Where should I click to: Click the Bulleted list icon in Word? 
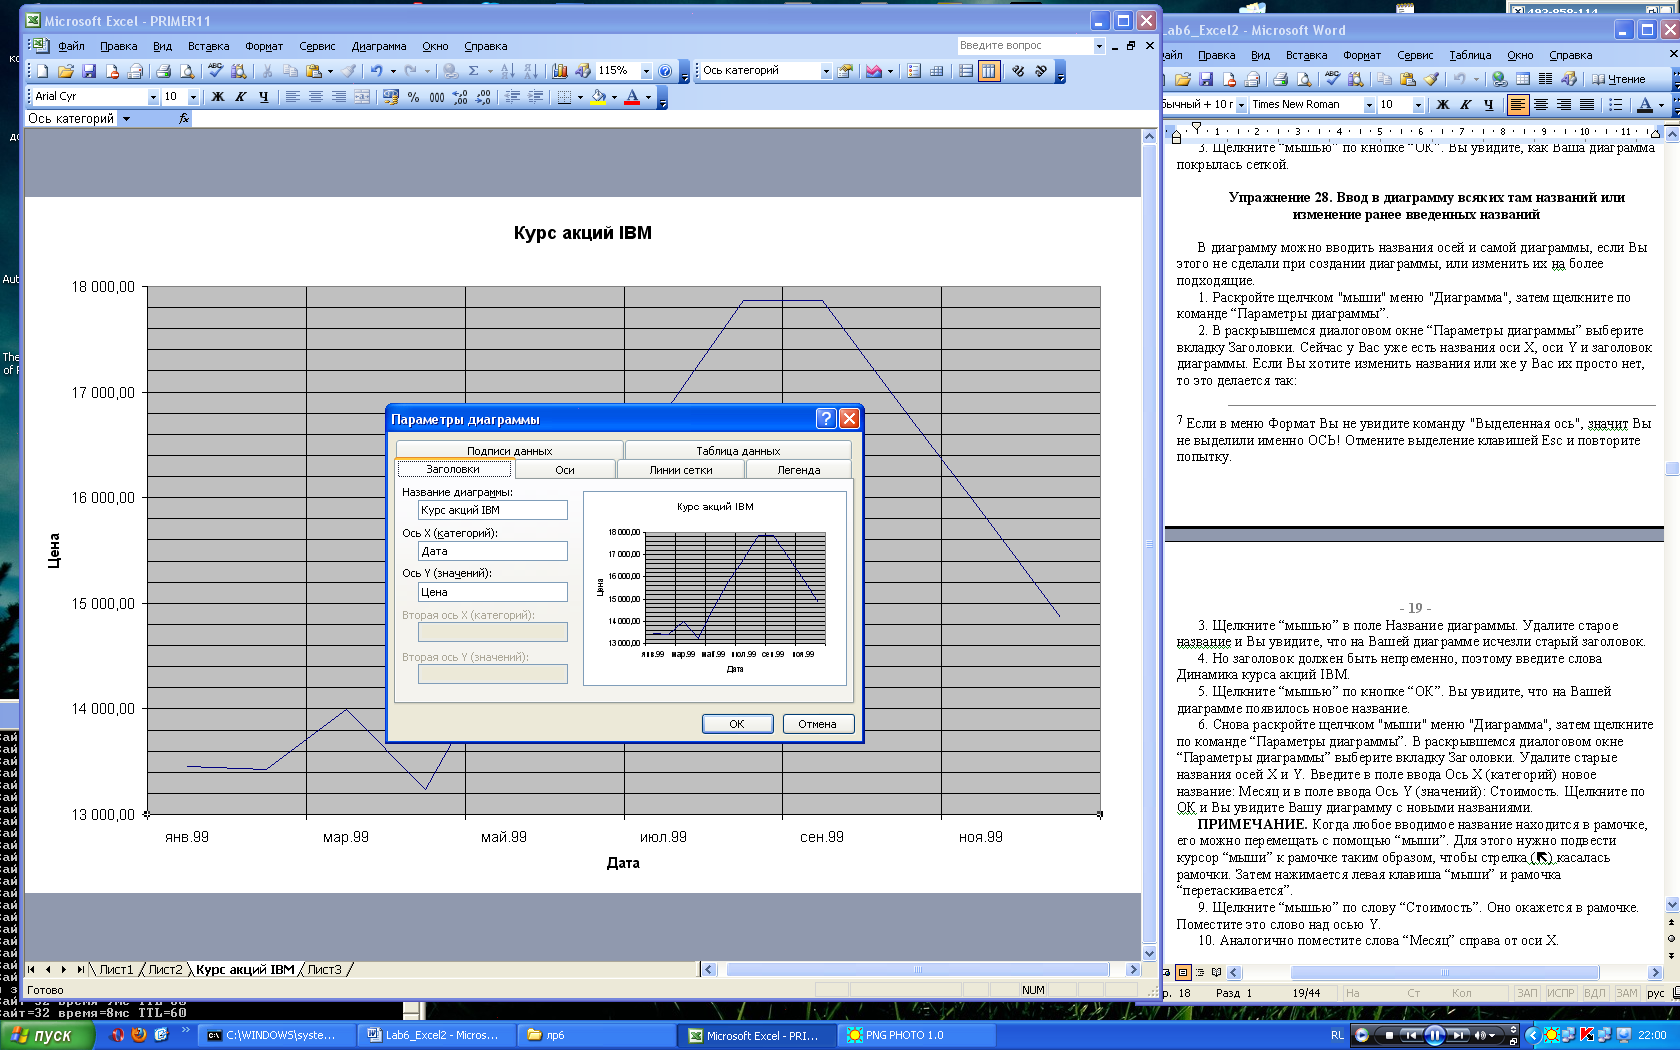tap(1615, 104)
